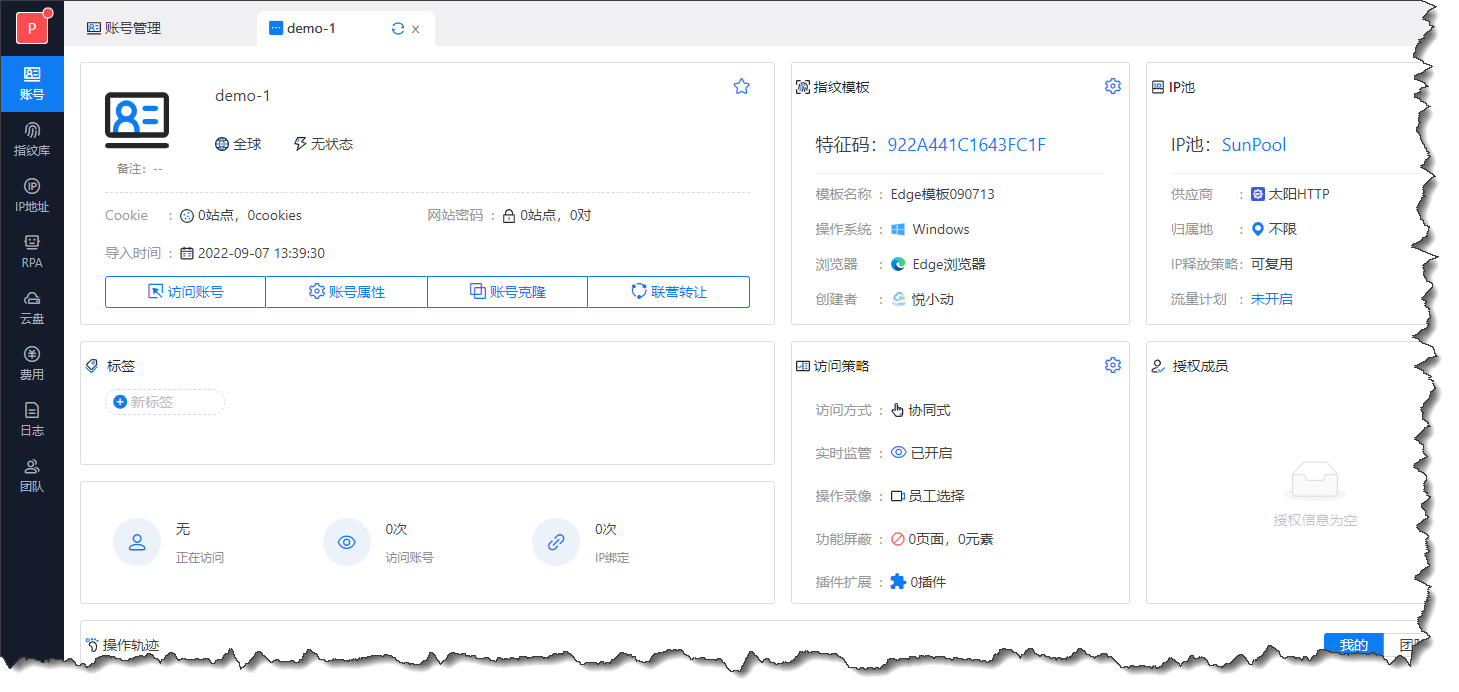Viewport: 1459px width, 692px height.
Task: Open the 云盘 cloud drive
Action: click(32, 308)
